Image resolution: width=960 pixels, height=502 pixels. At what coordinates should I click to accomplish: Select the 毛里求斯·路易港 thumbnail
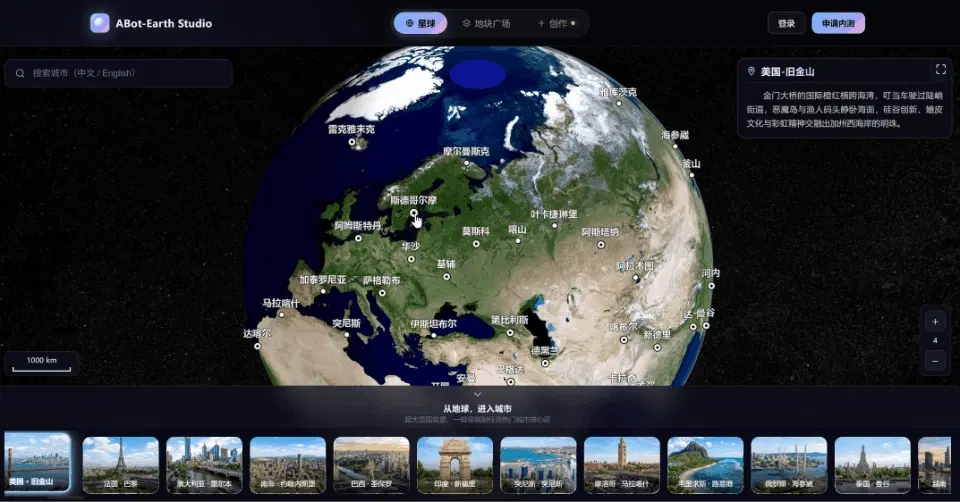tap(705, 465)
